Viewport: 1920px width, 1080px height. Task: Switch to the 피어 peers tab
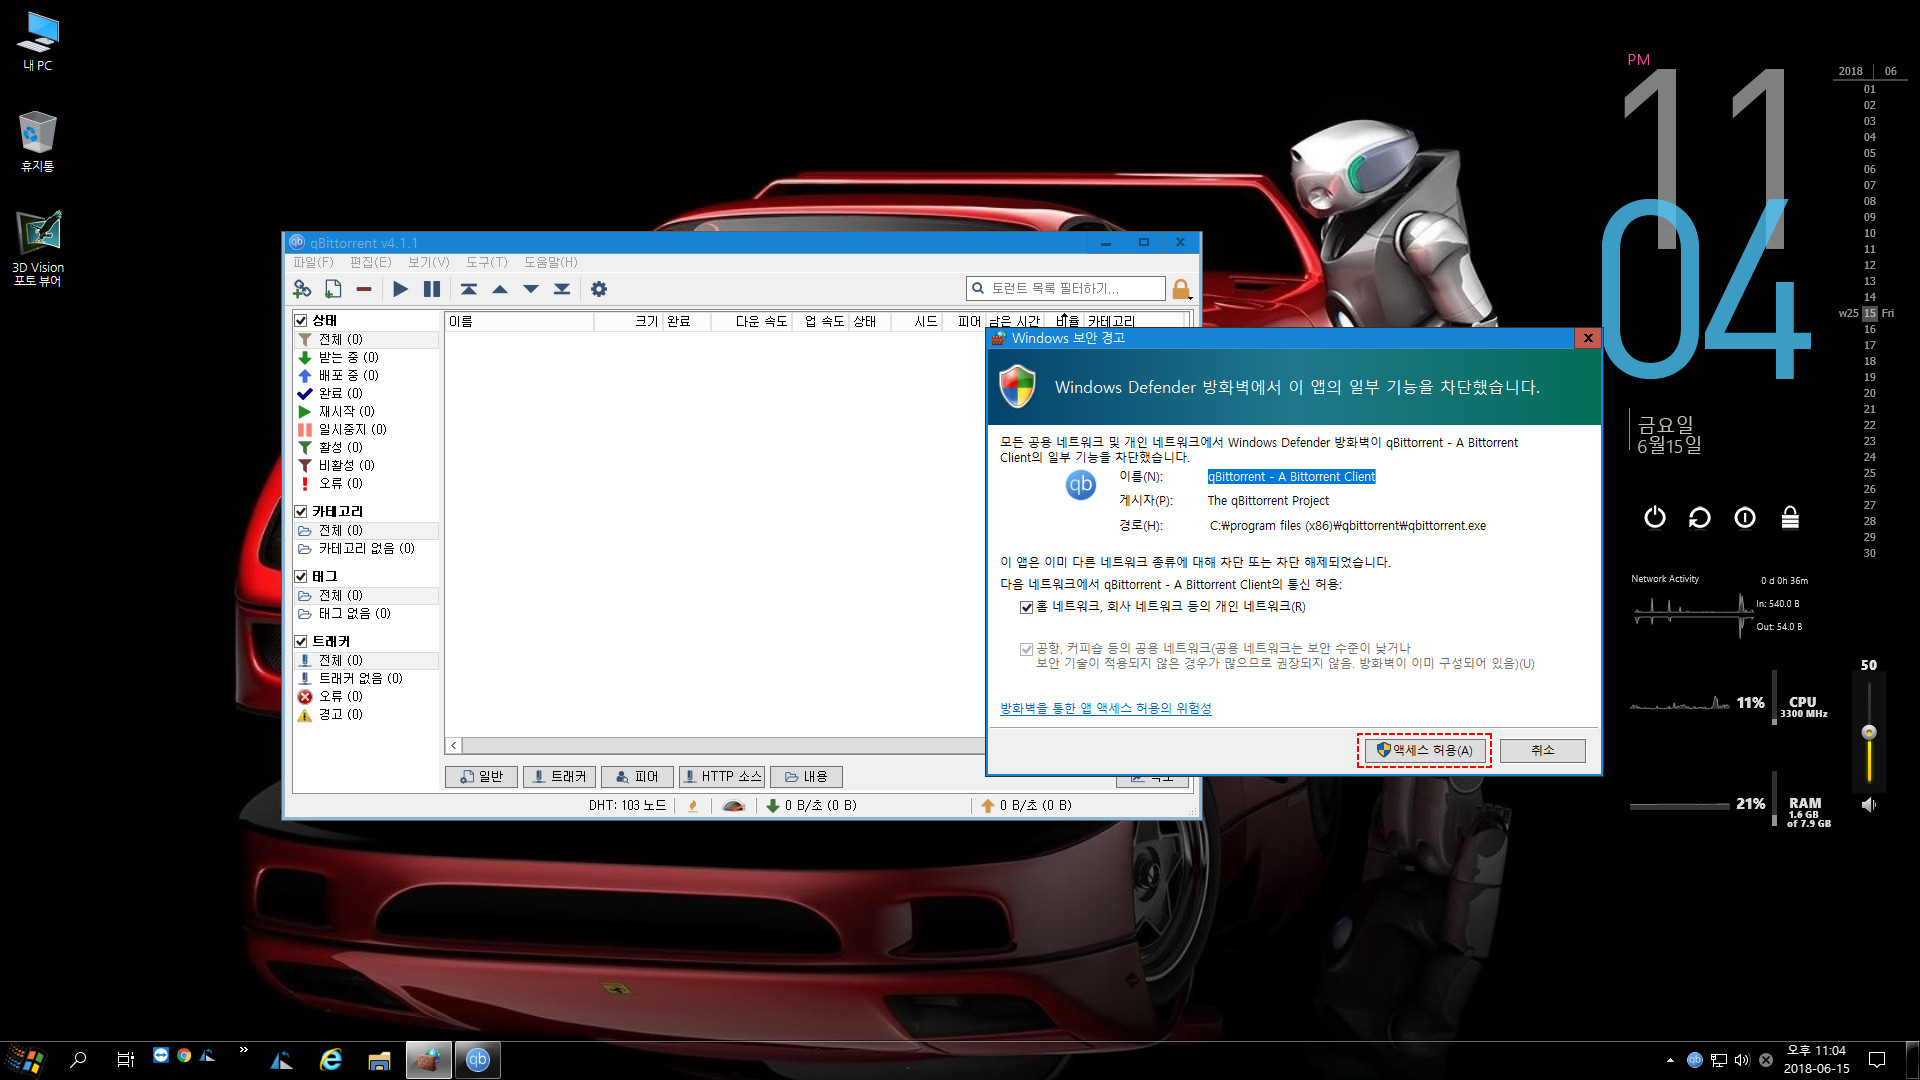[637, 777]
